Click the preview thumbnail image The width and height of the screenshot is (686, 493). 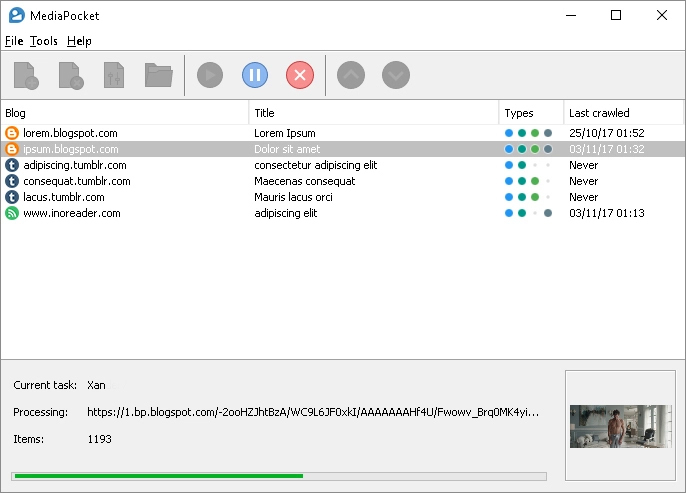coord(621,426)
